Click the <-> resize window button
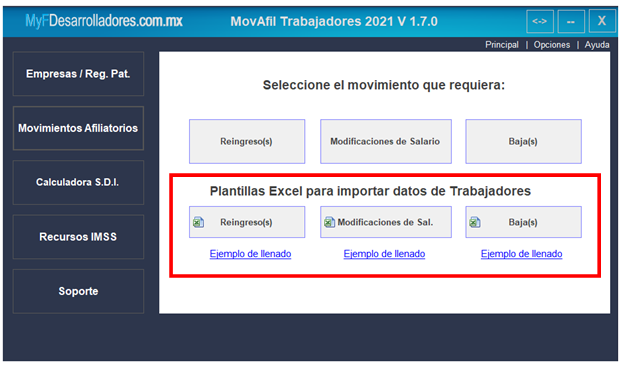This screenshot has height=365, width=620. pos(540,21)
